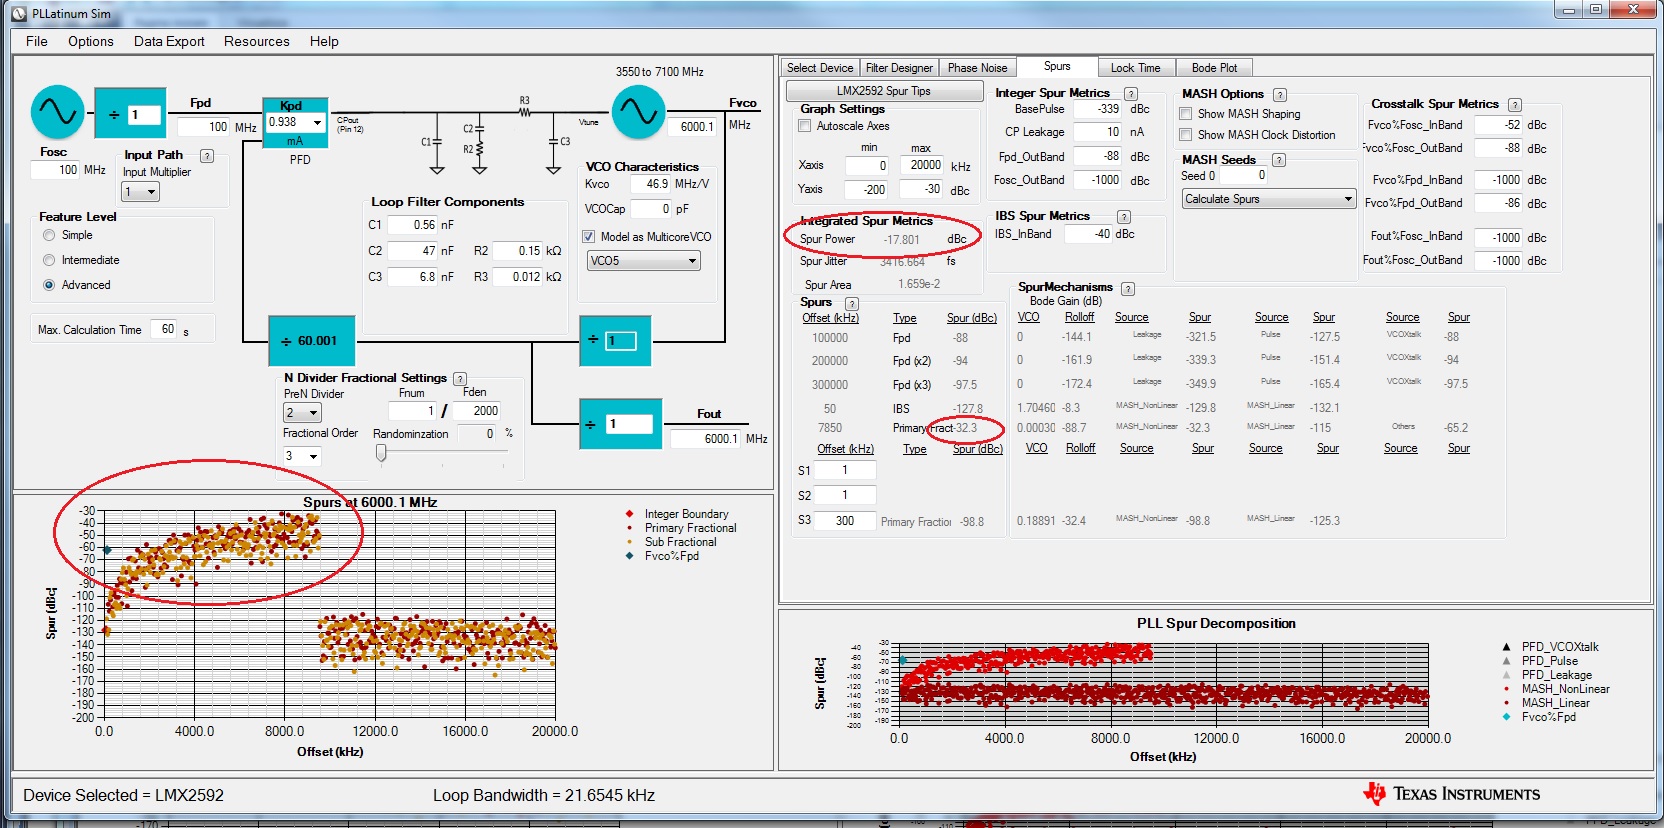Click the "PFD_VCOXtalk" legend entry
The width and height of the screenshot is (1664, 828).
tap(1560, 647)
